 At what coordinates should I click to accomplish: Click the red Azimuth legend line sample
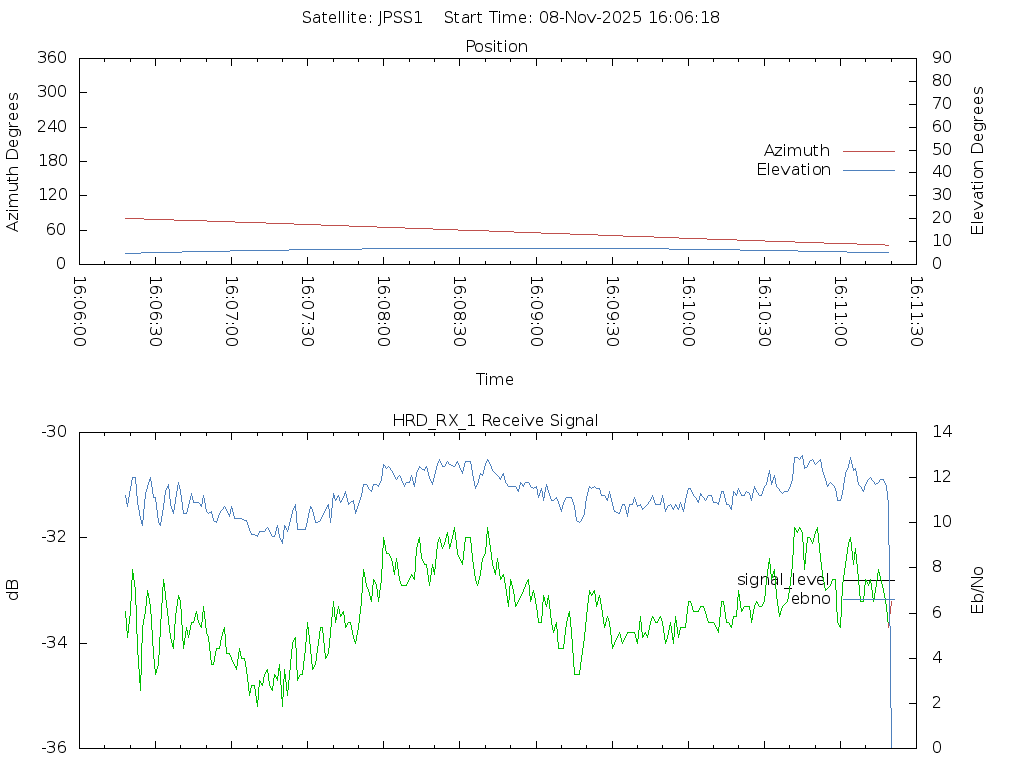tap(868, 151)
